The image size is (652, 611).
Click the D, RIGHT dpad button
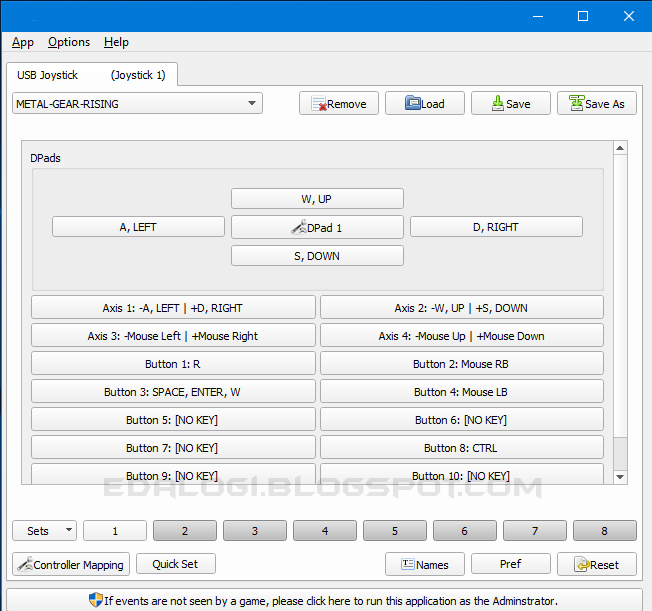[496, 227]
